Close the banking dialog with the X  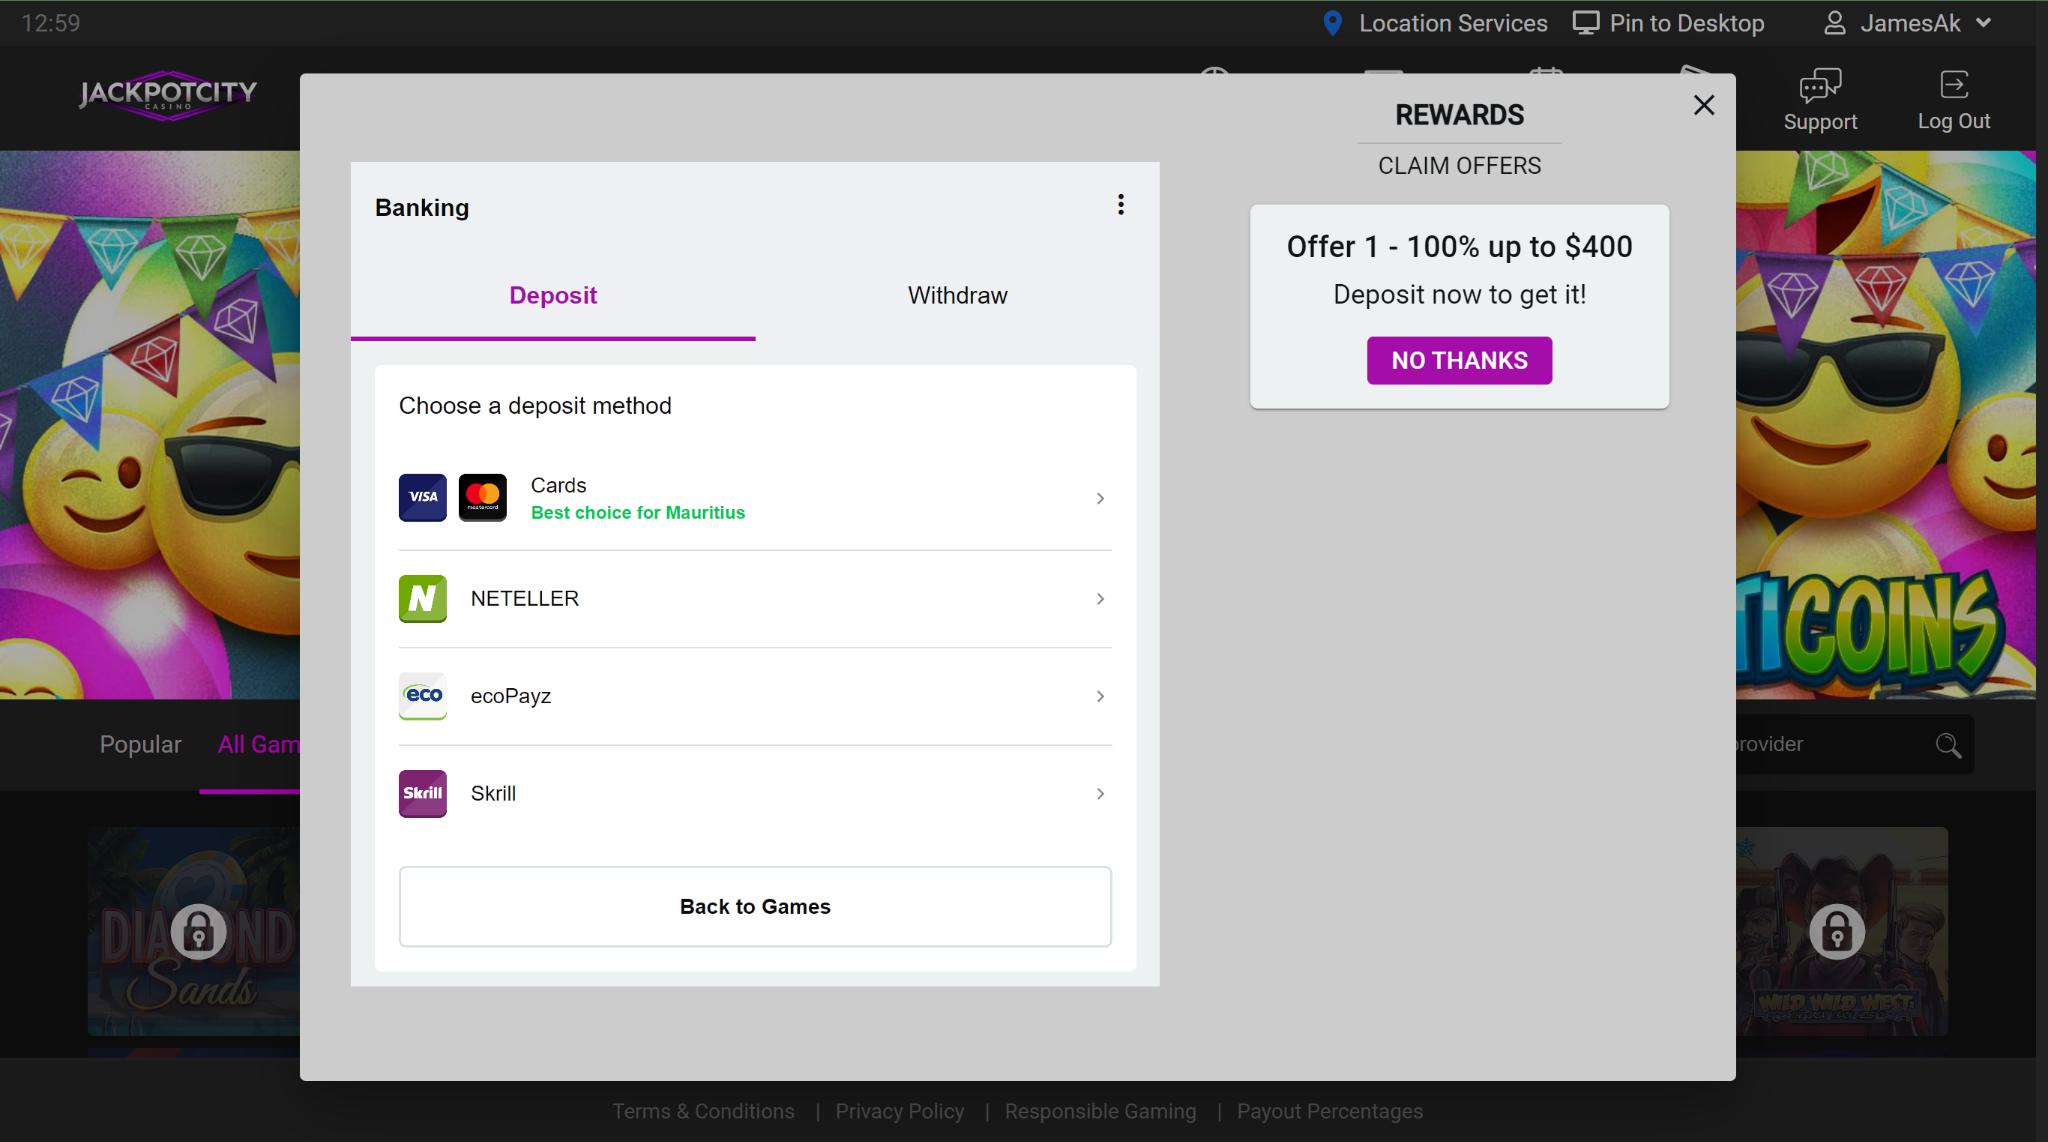pyautogui.click(x=1704, y=105)
